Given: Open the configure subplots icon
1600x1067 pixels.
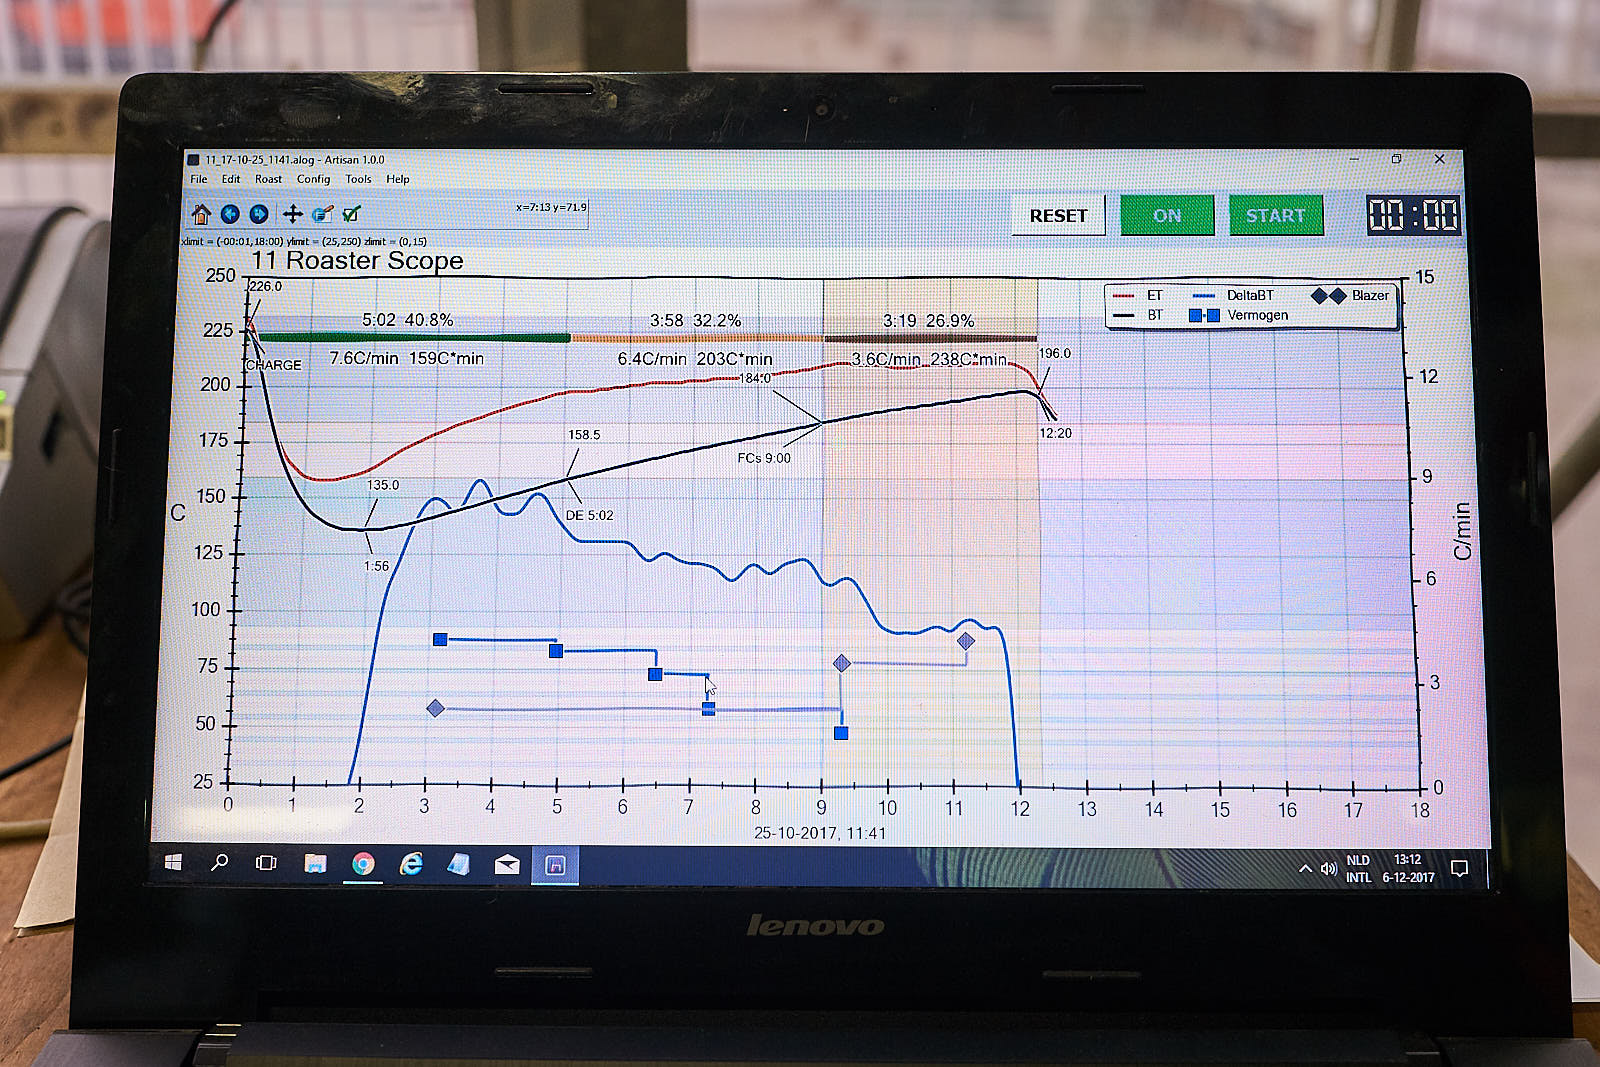Looking at the screenshot, I should click(322, 214).
